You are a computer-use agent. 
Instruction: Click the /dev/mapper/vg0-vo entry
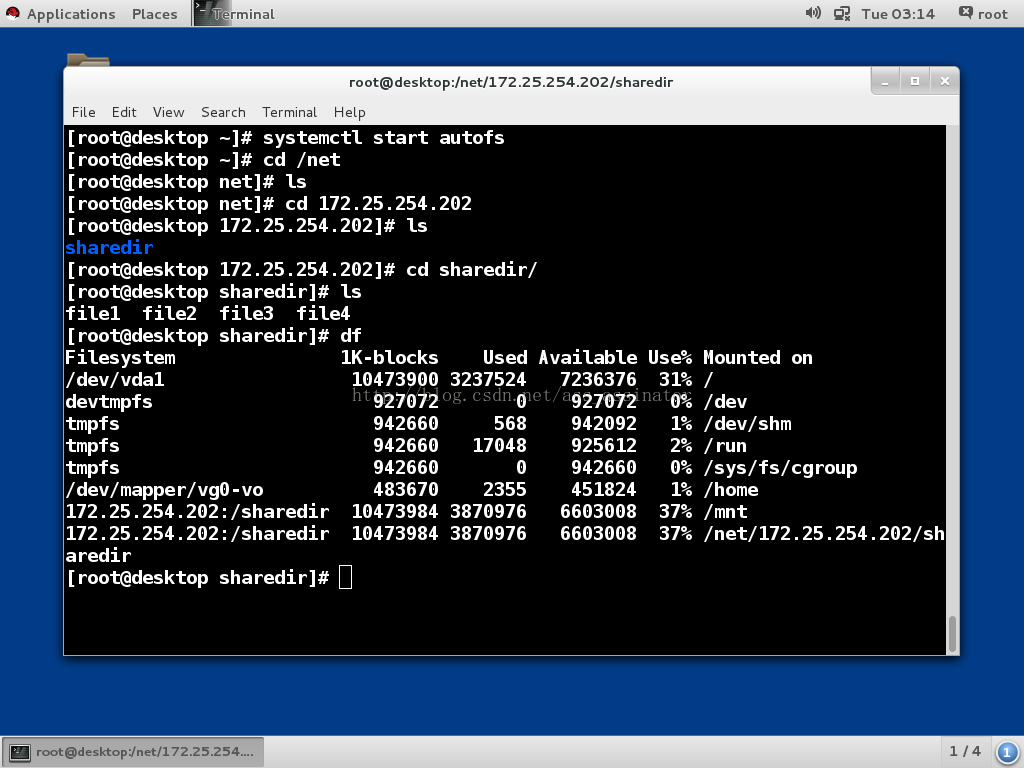point(164,490)
